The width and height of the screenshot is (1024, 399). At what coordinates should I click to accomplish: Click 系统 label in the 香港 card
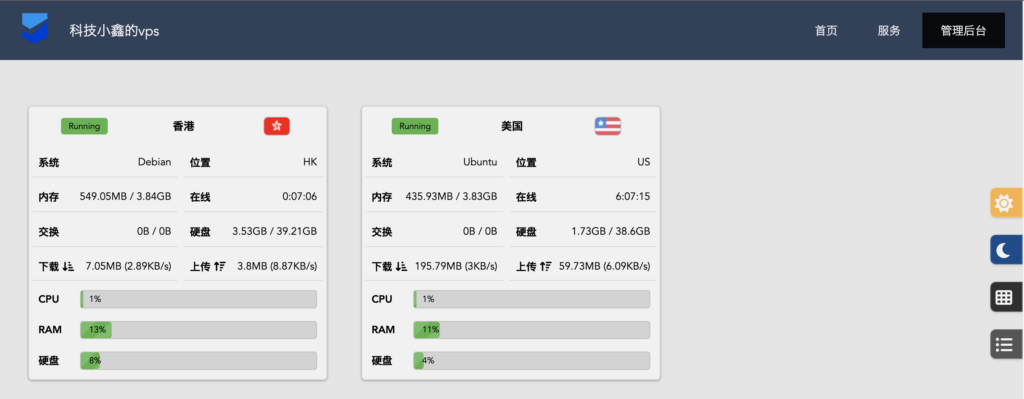[x=49, y=163]
